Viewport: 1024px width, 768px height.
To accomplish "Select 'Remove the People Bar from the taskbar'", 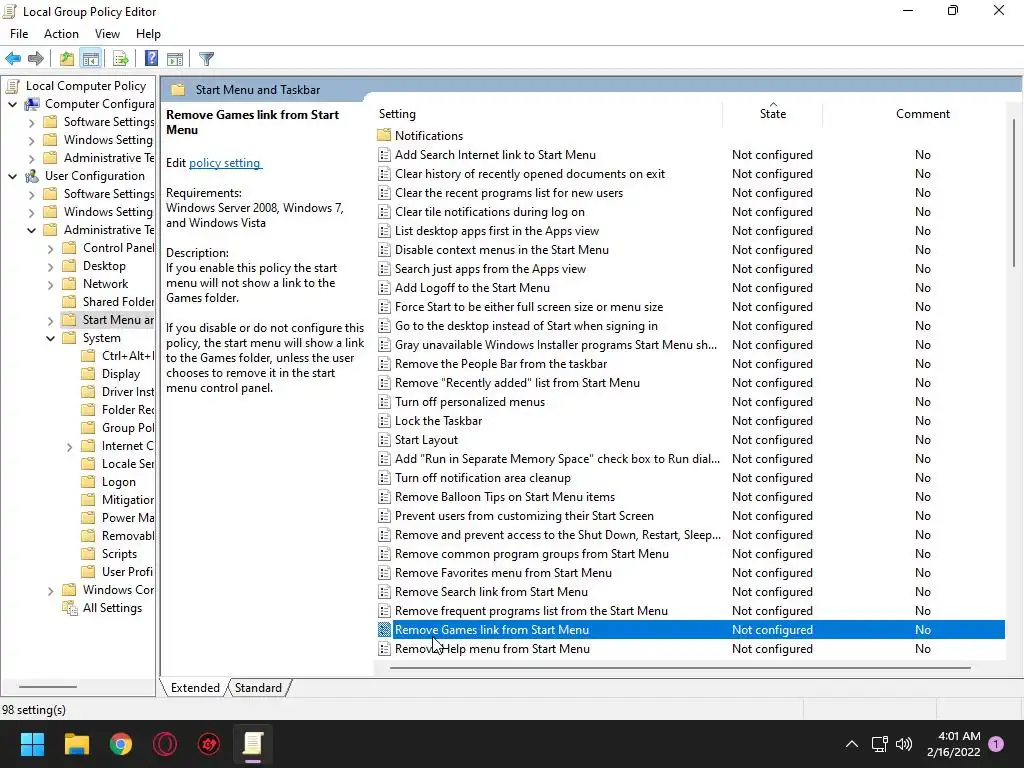I will click(501, 364).
